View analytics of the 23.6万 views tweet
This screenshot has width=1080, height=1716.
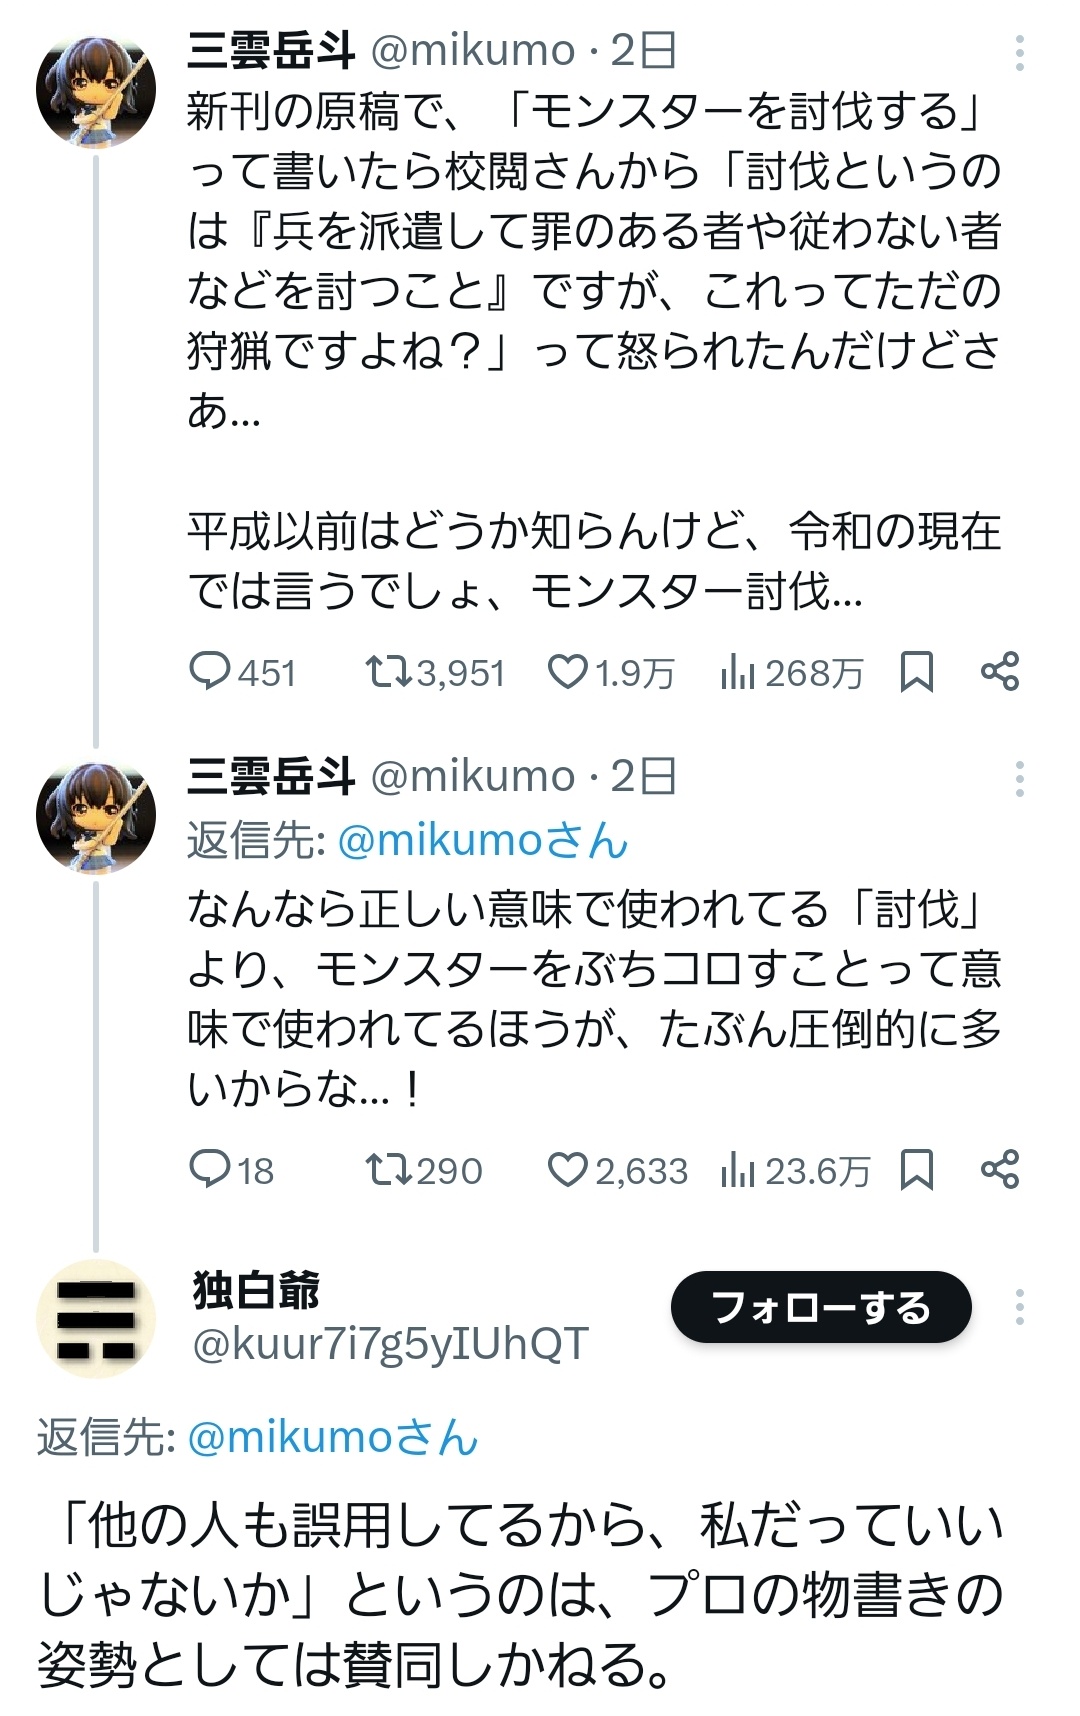point(738,1171)
